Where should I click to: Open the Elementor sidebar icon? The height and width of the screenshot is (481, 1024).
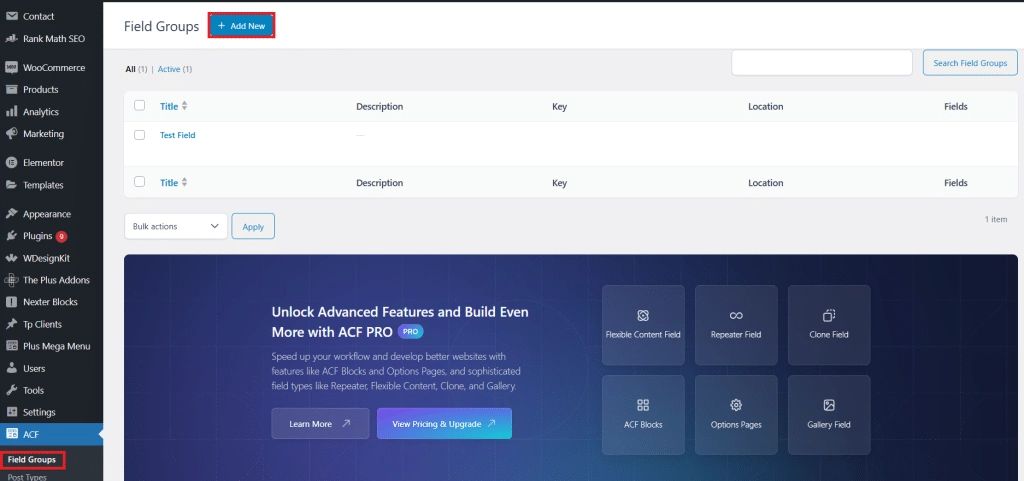pyautogui.click(x=11, y=163)
